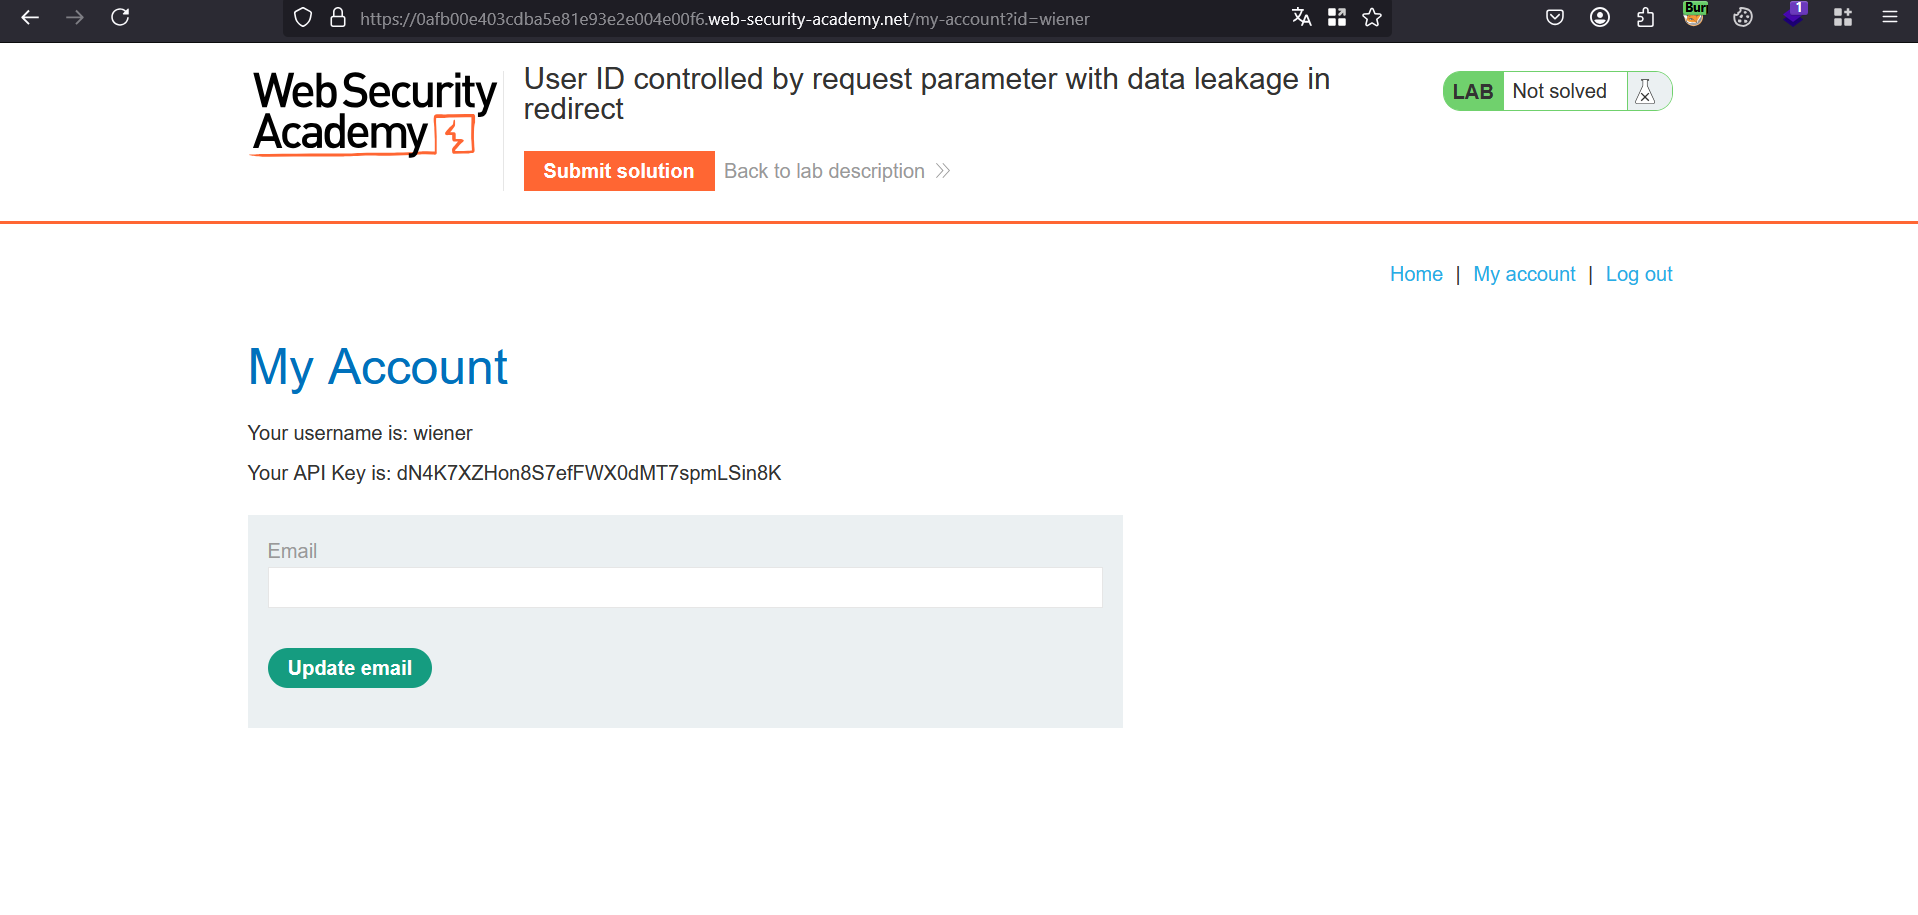
Task: Click the Log out link
Action: (x=1639, y=274)
